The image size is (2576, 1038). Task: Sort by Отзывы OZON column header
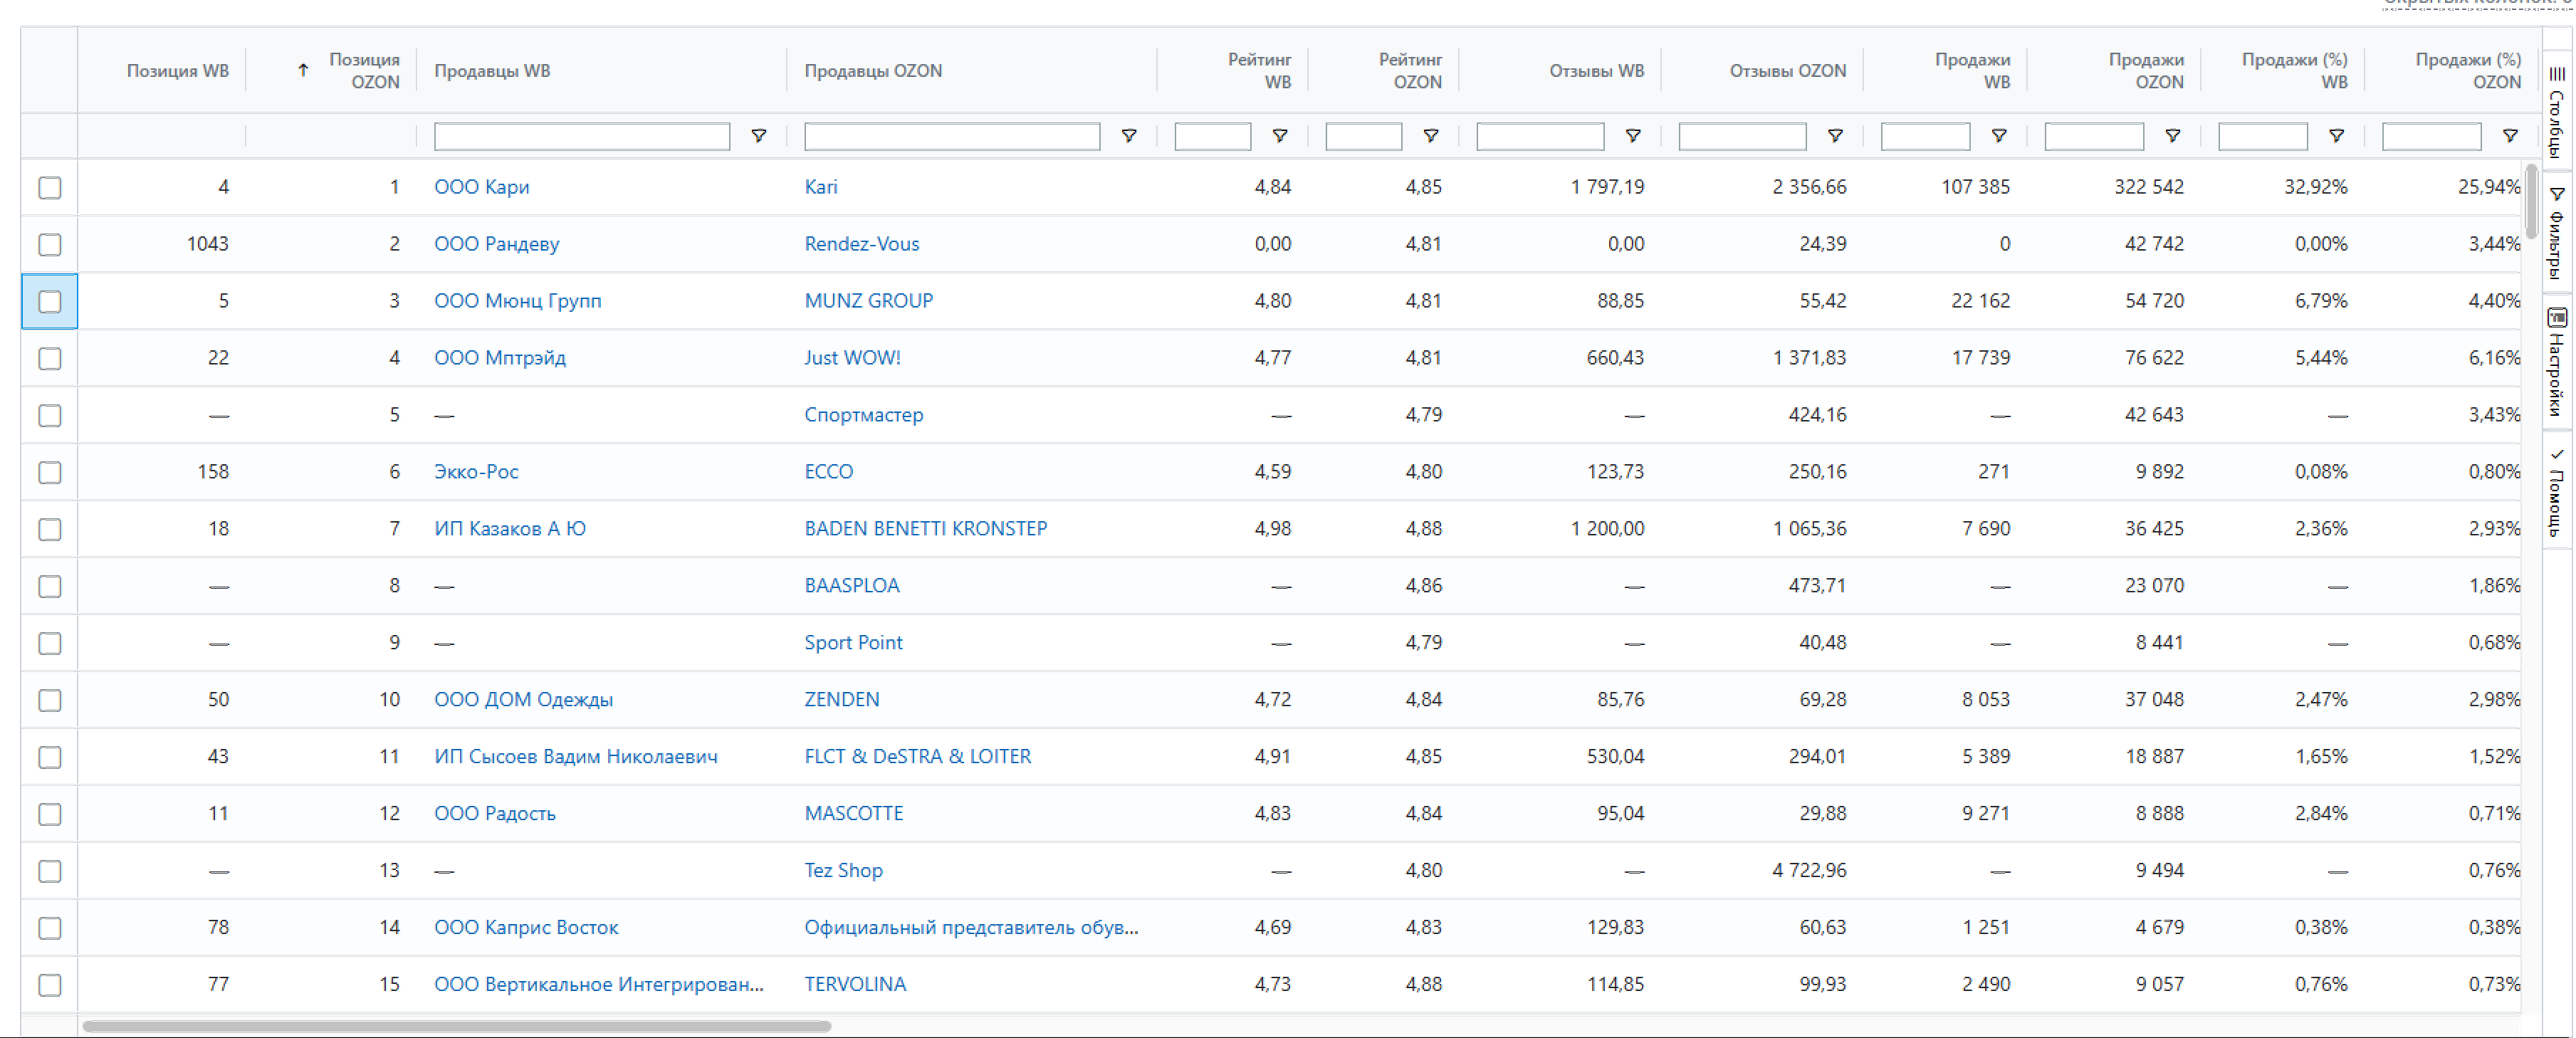[x=1788, y=71]
